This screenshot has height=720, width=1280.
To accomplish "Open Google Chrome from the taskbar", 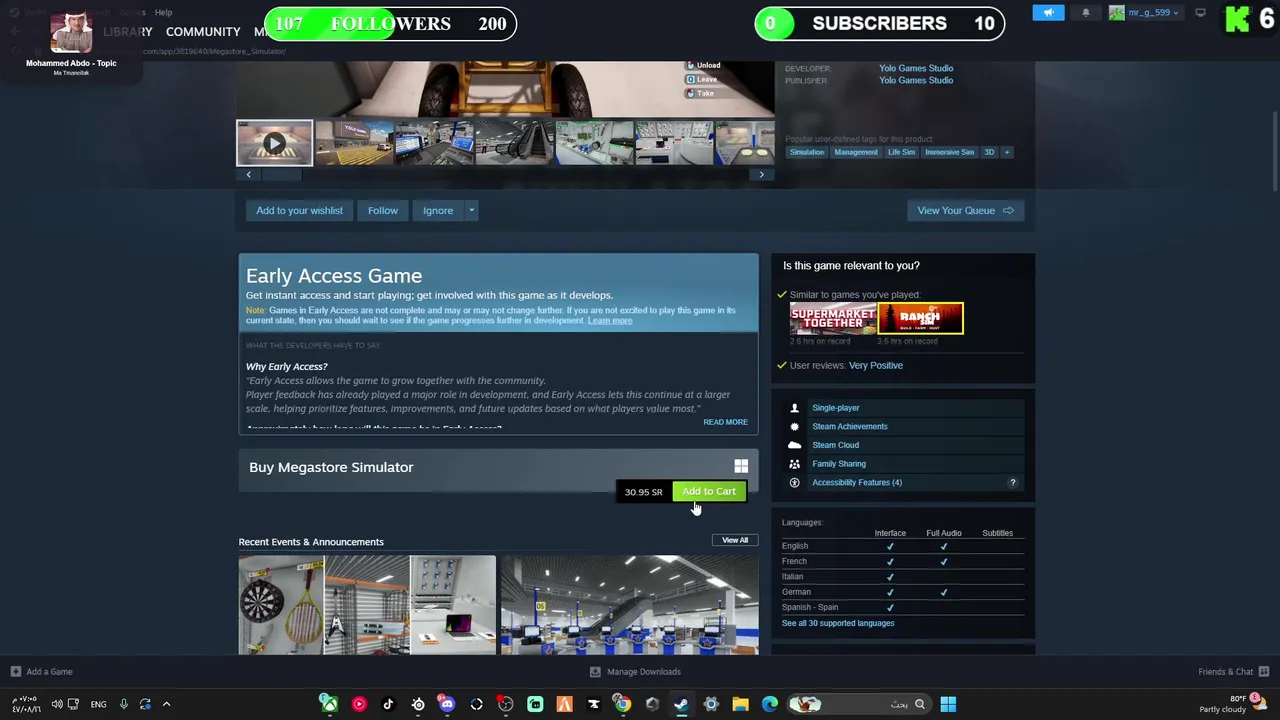I will pos(622,704).
